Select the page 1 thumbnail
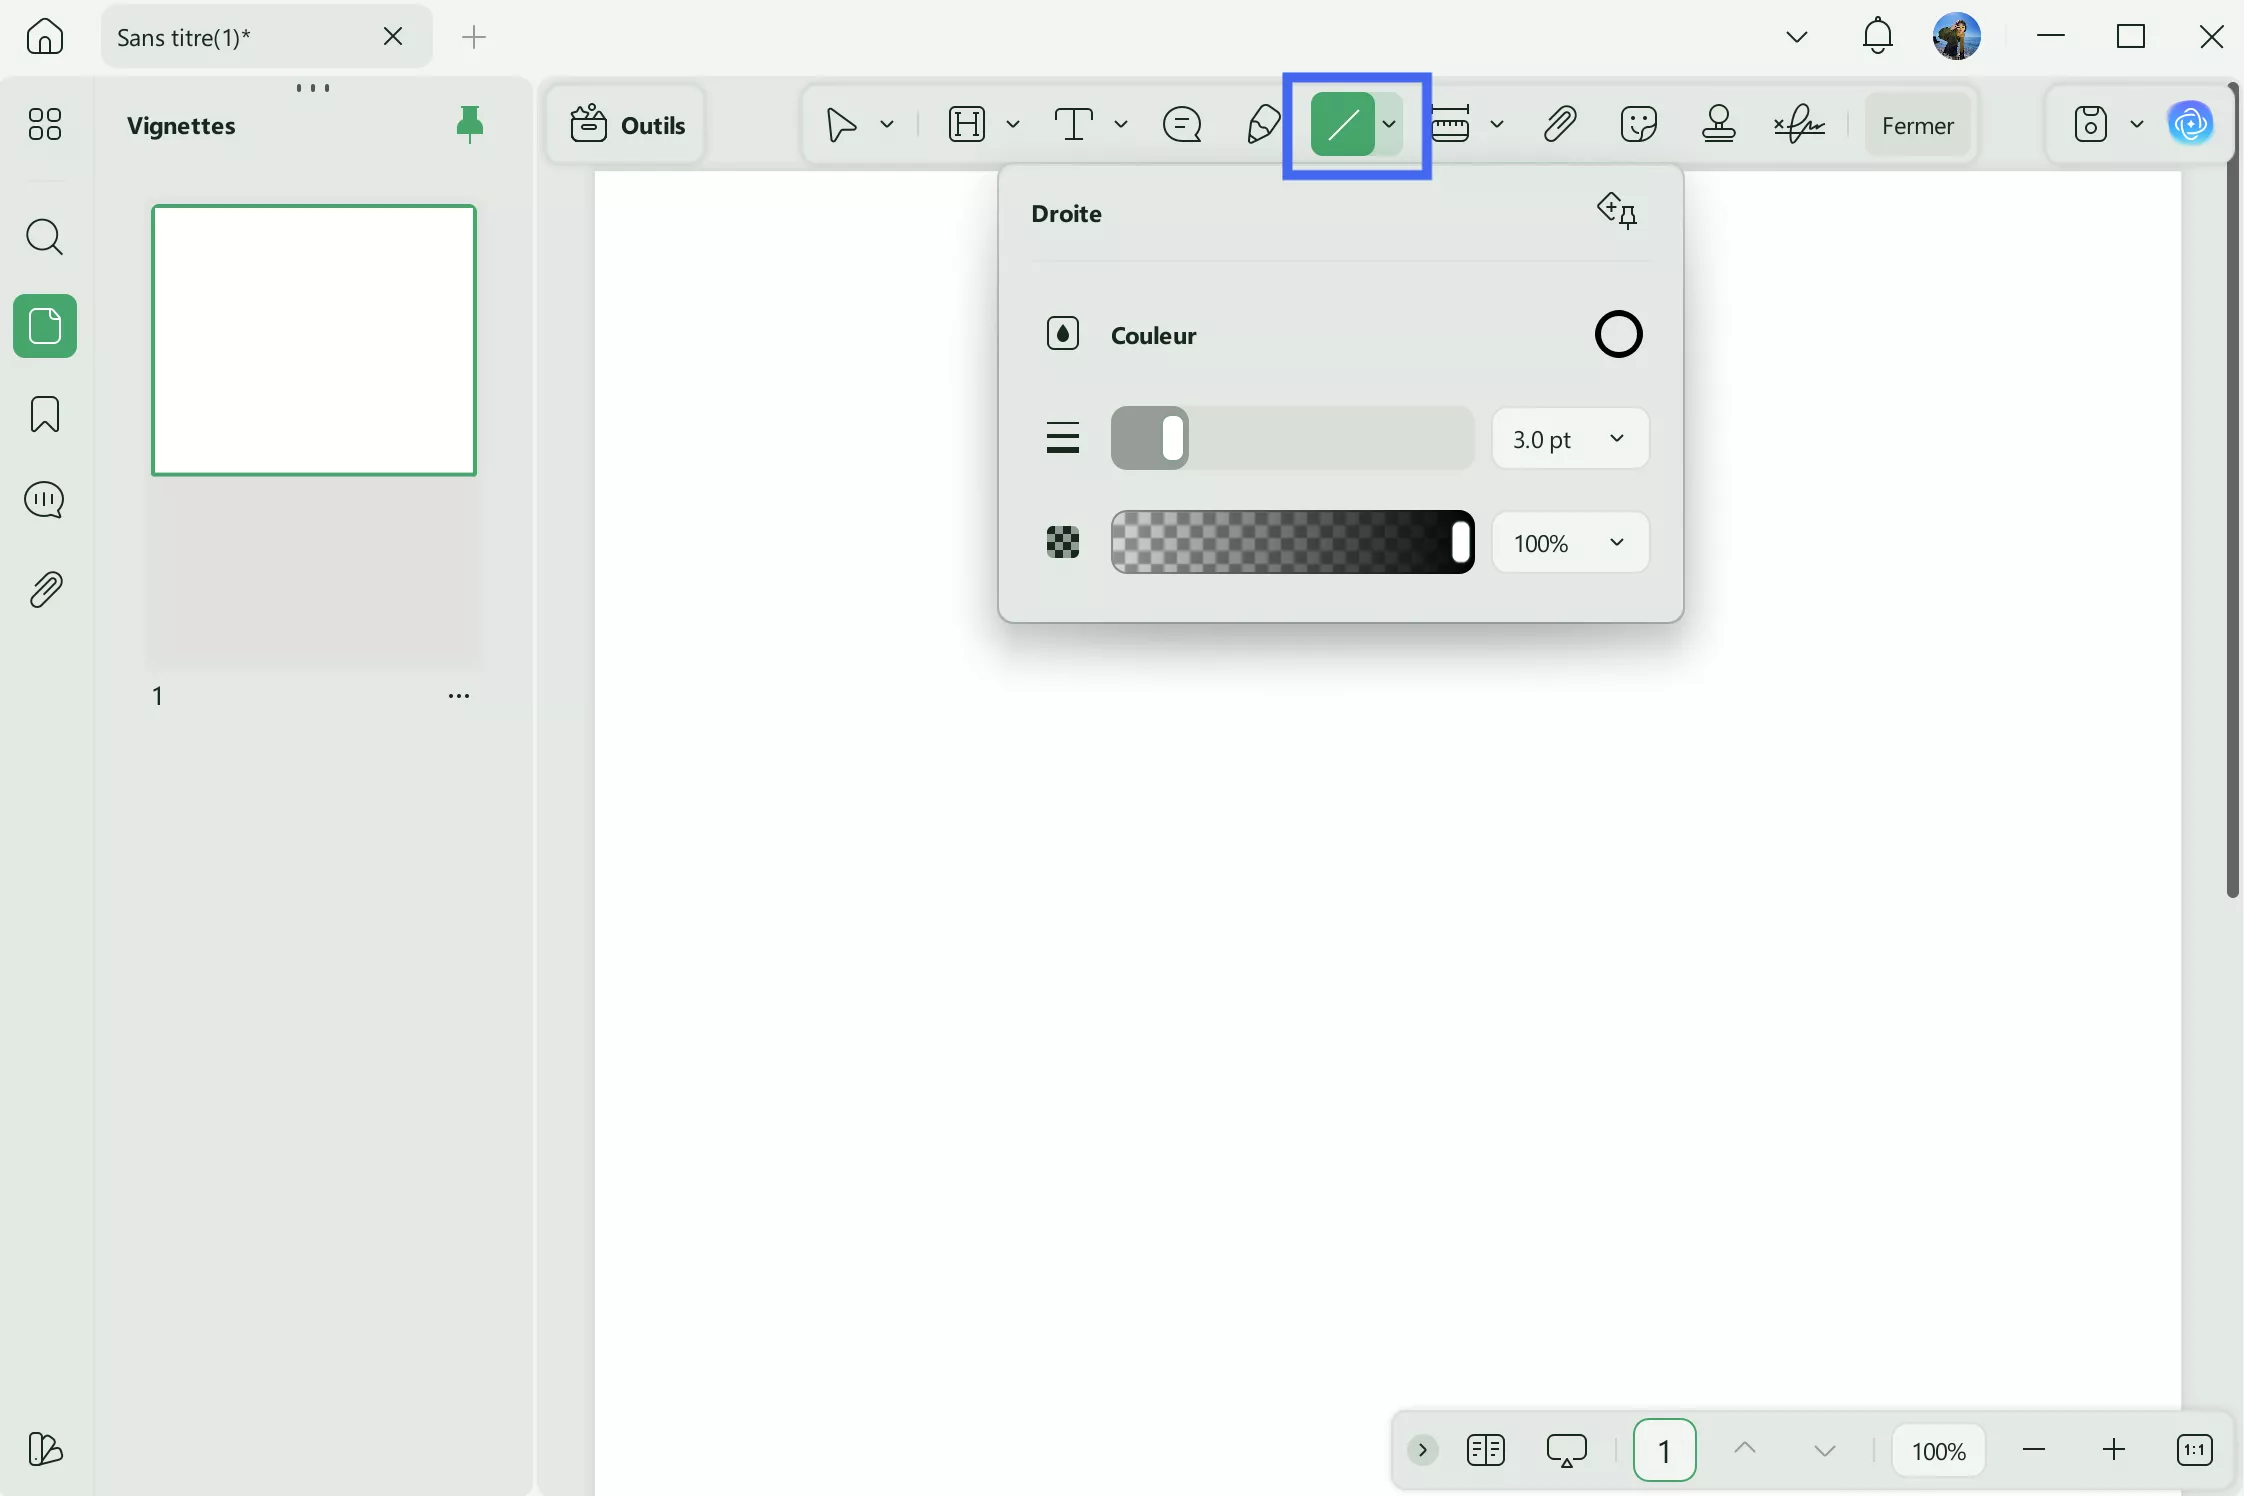 tap(313, 340)
